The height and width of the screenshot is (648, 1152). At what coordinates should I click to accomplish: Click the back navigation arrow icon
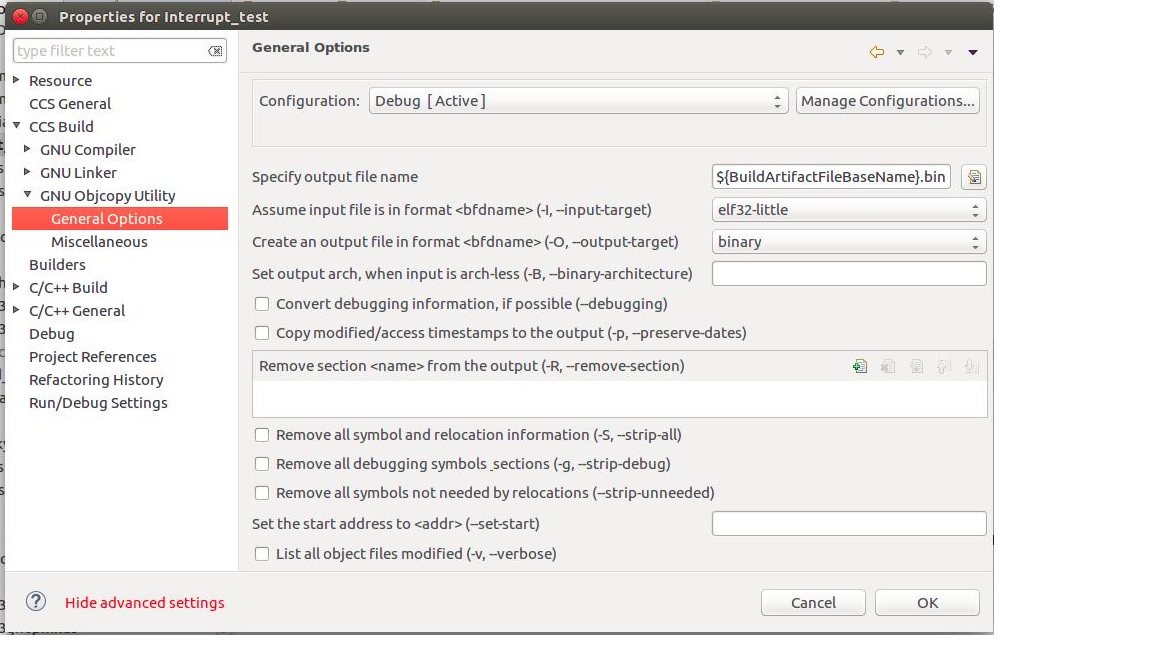pos(876,52)
